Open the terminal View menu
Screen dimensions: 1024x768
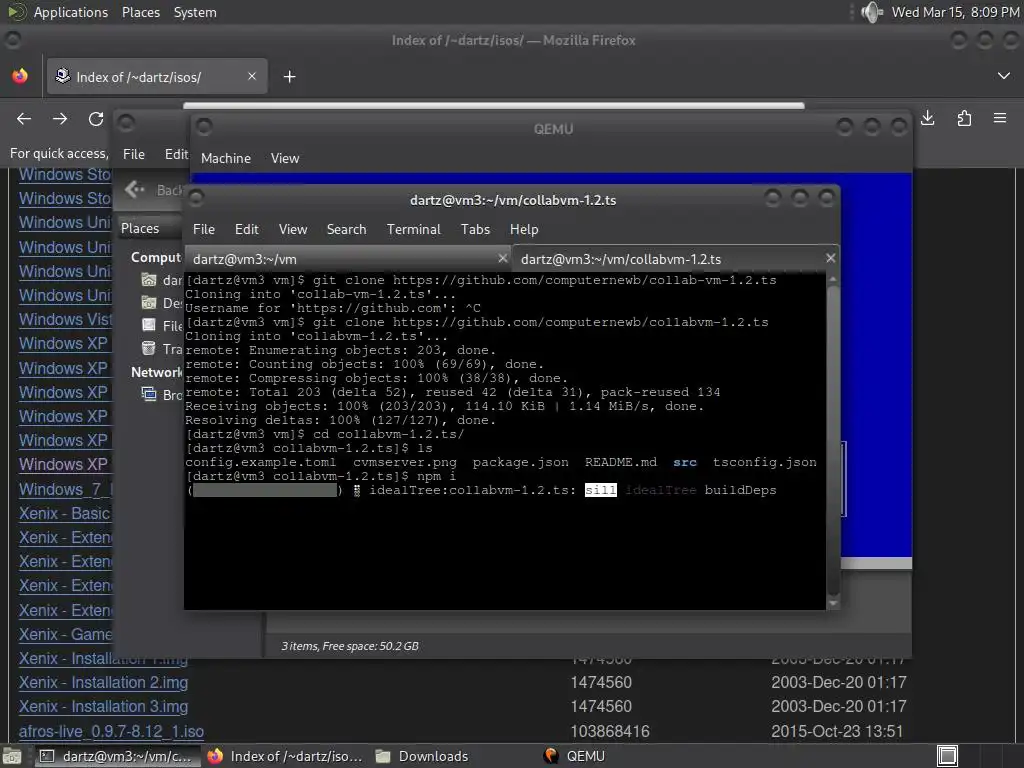pos(293,229)
